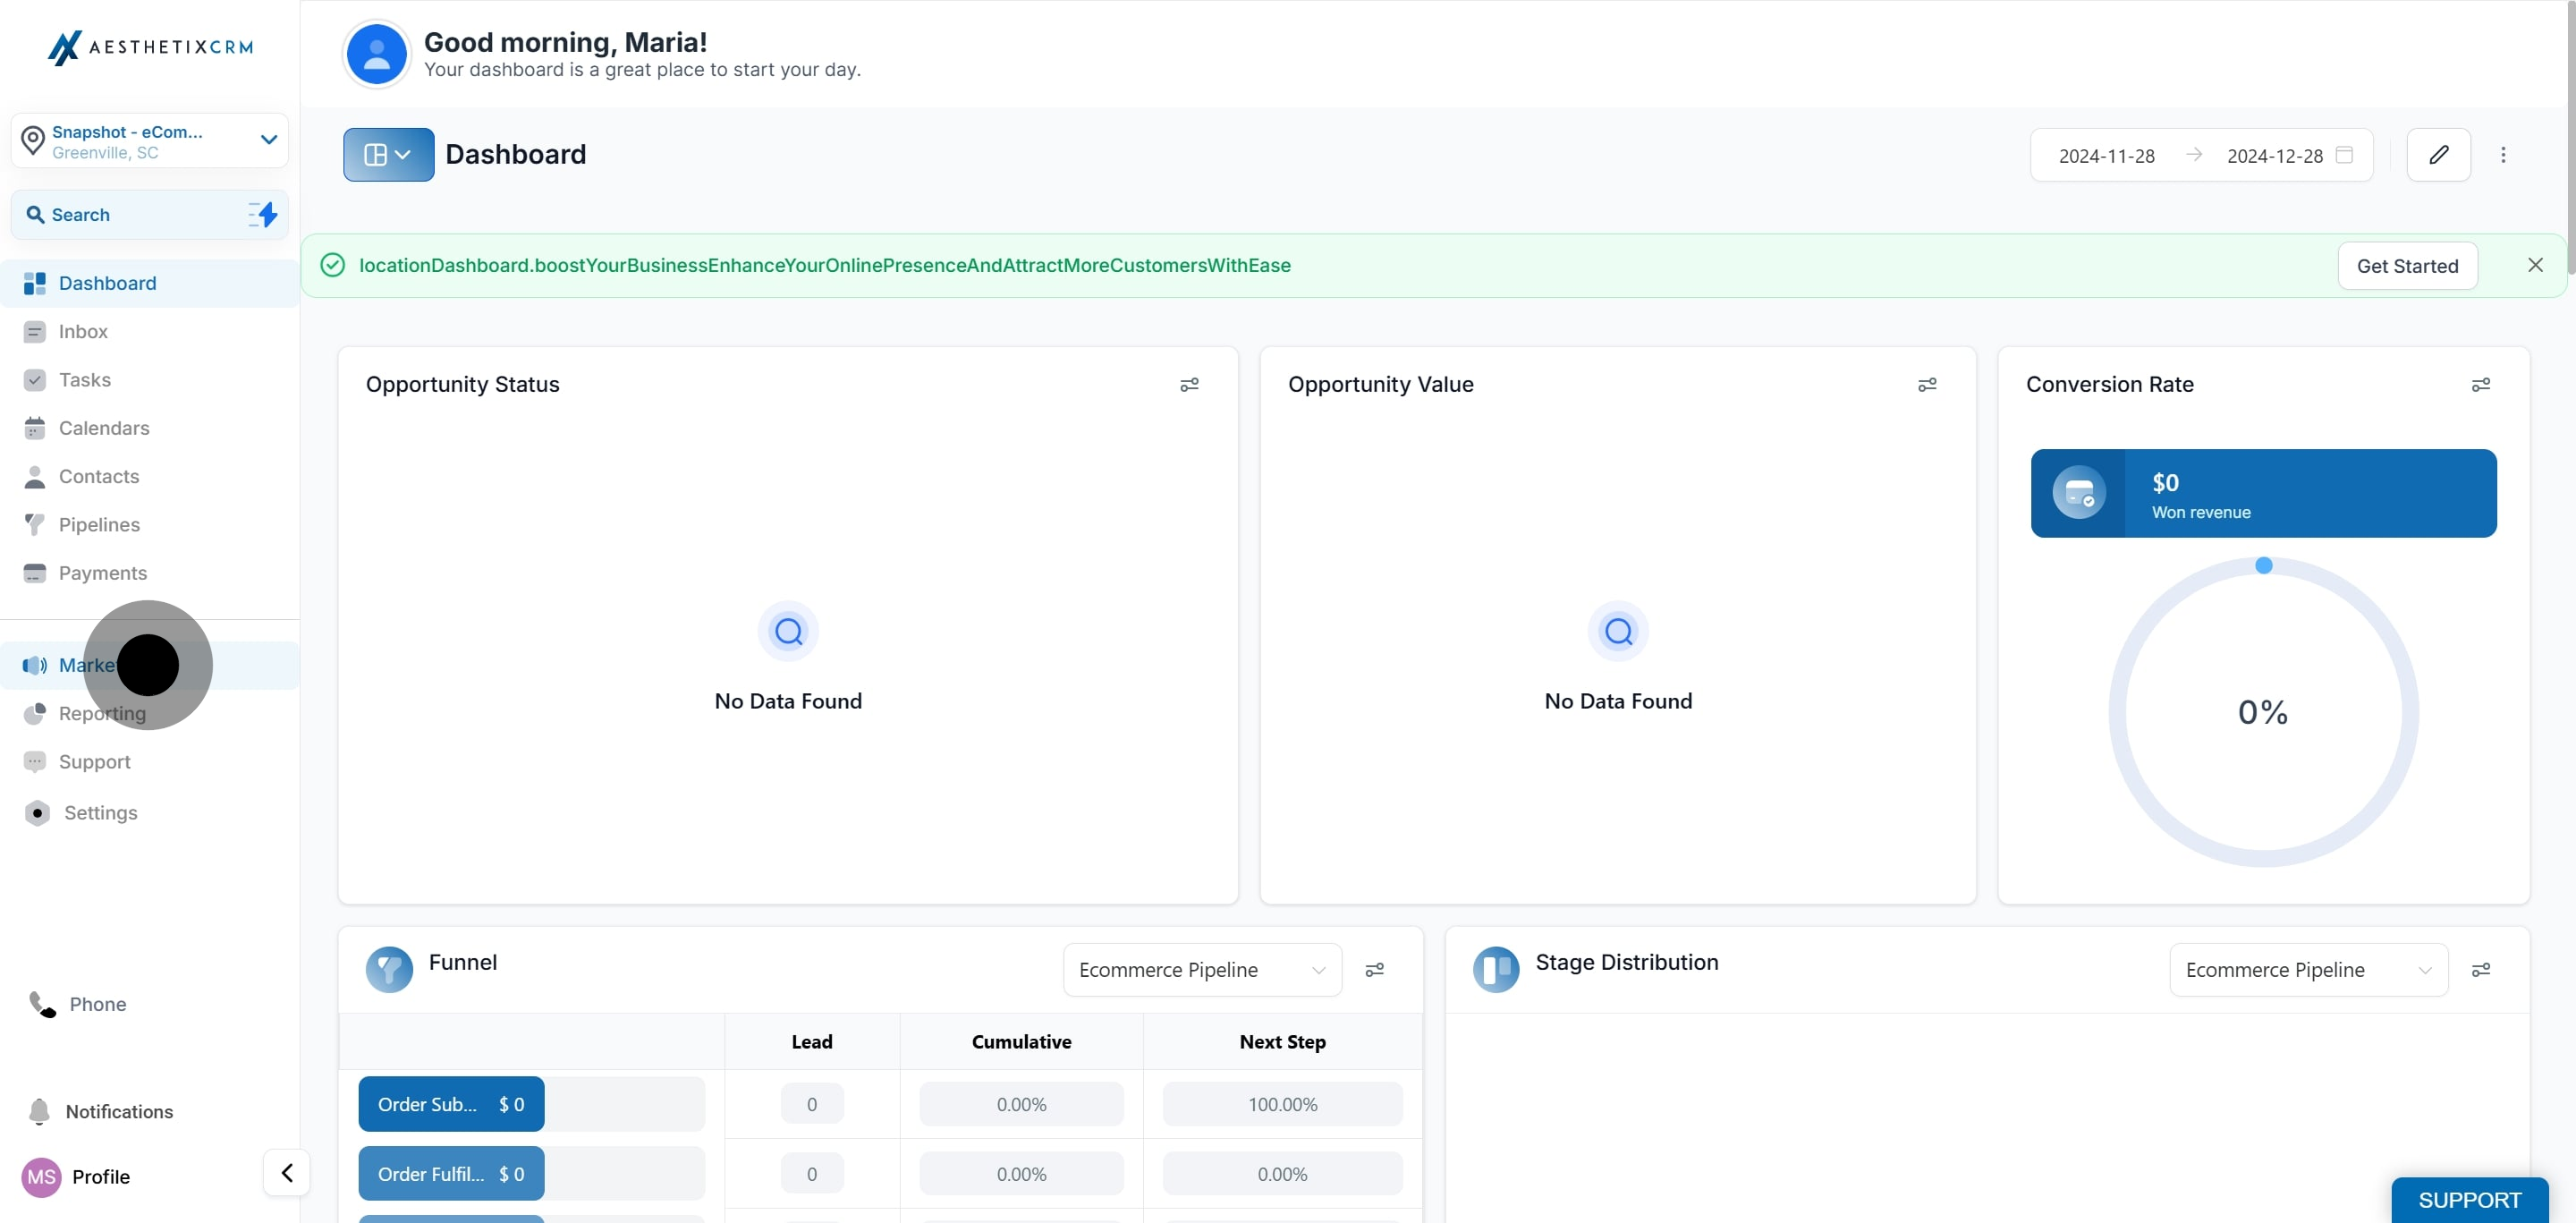Open Support in sidebar

tap(150, 762)
